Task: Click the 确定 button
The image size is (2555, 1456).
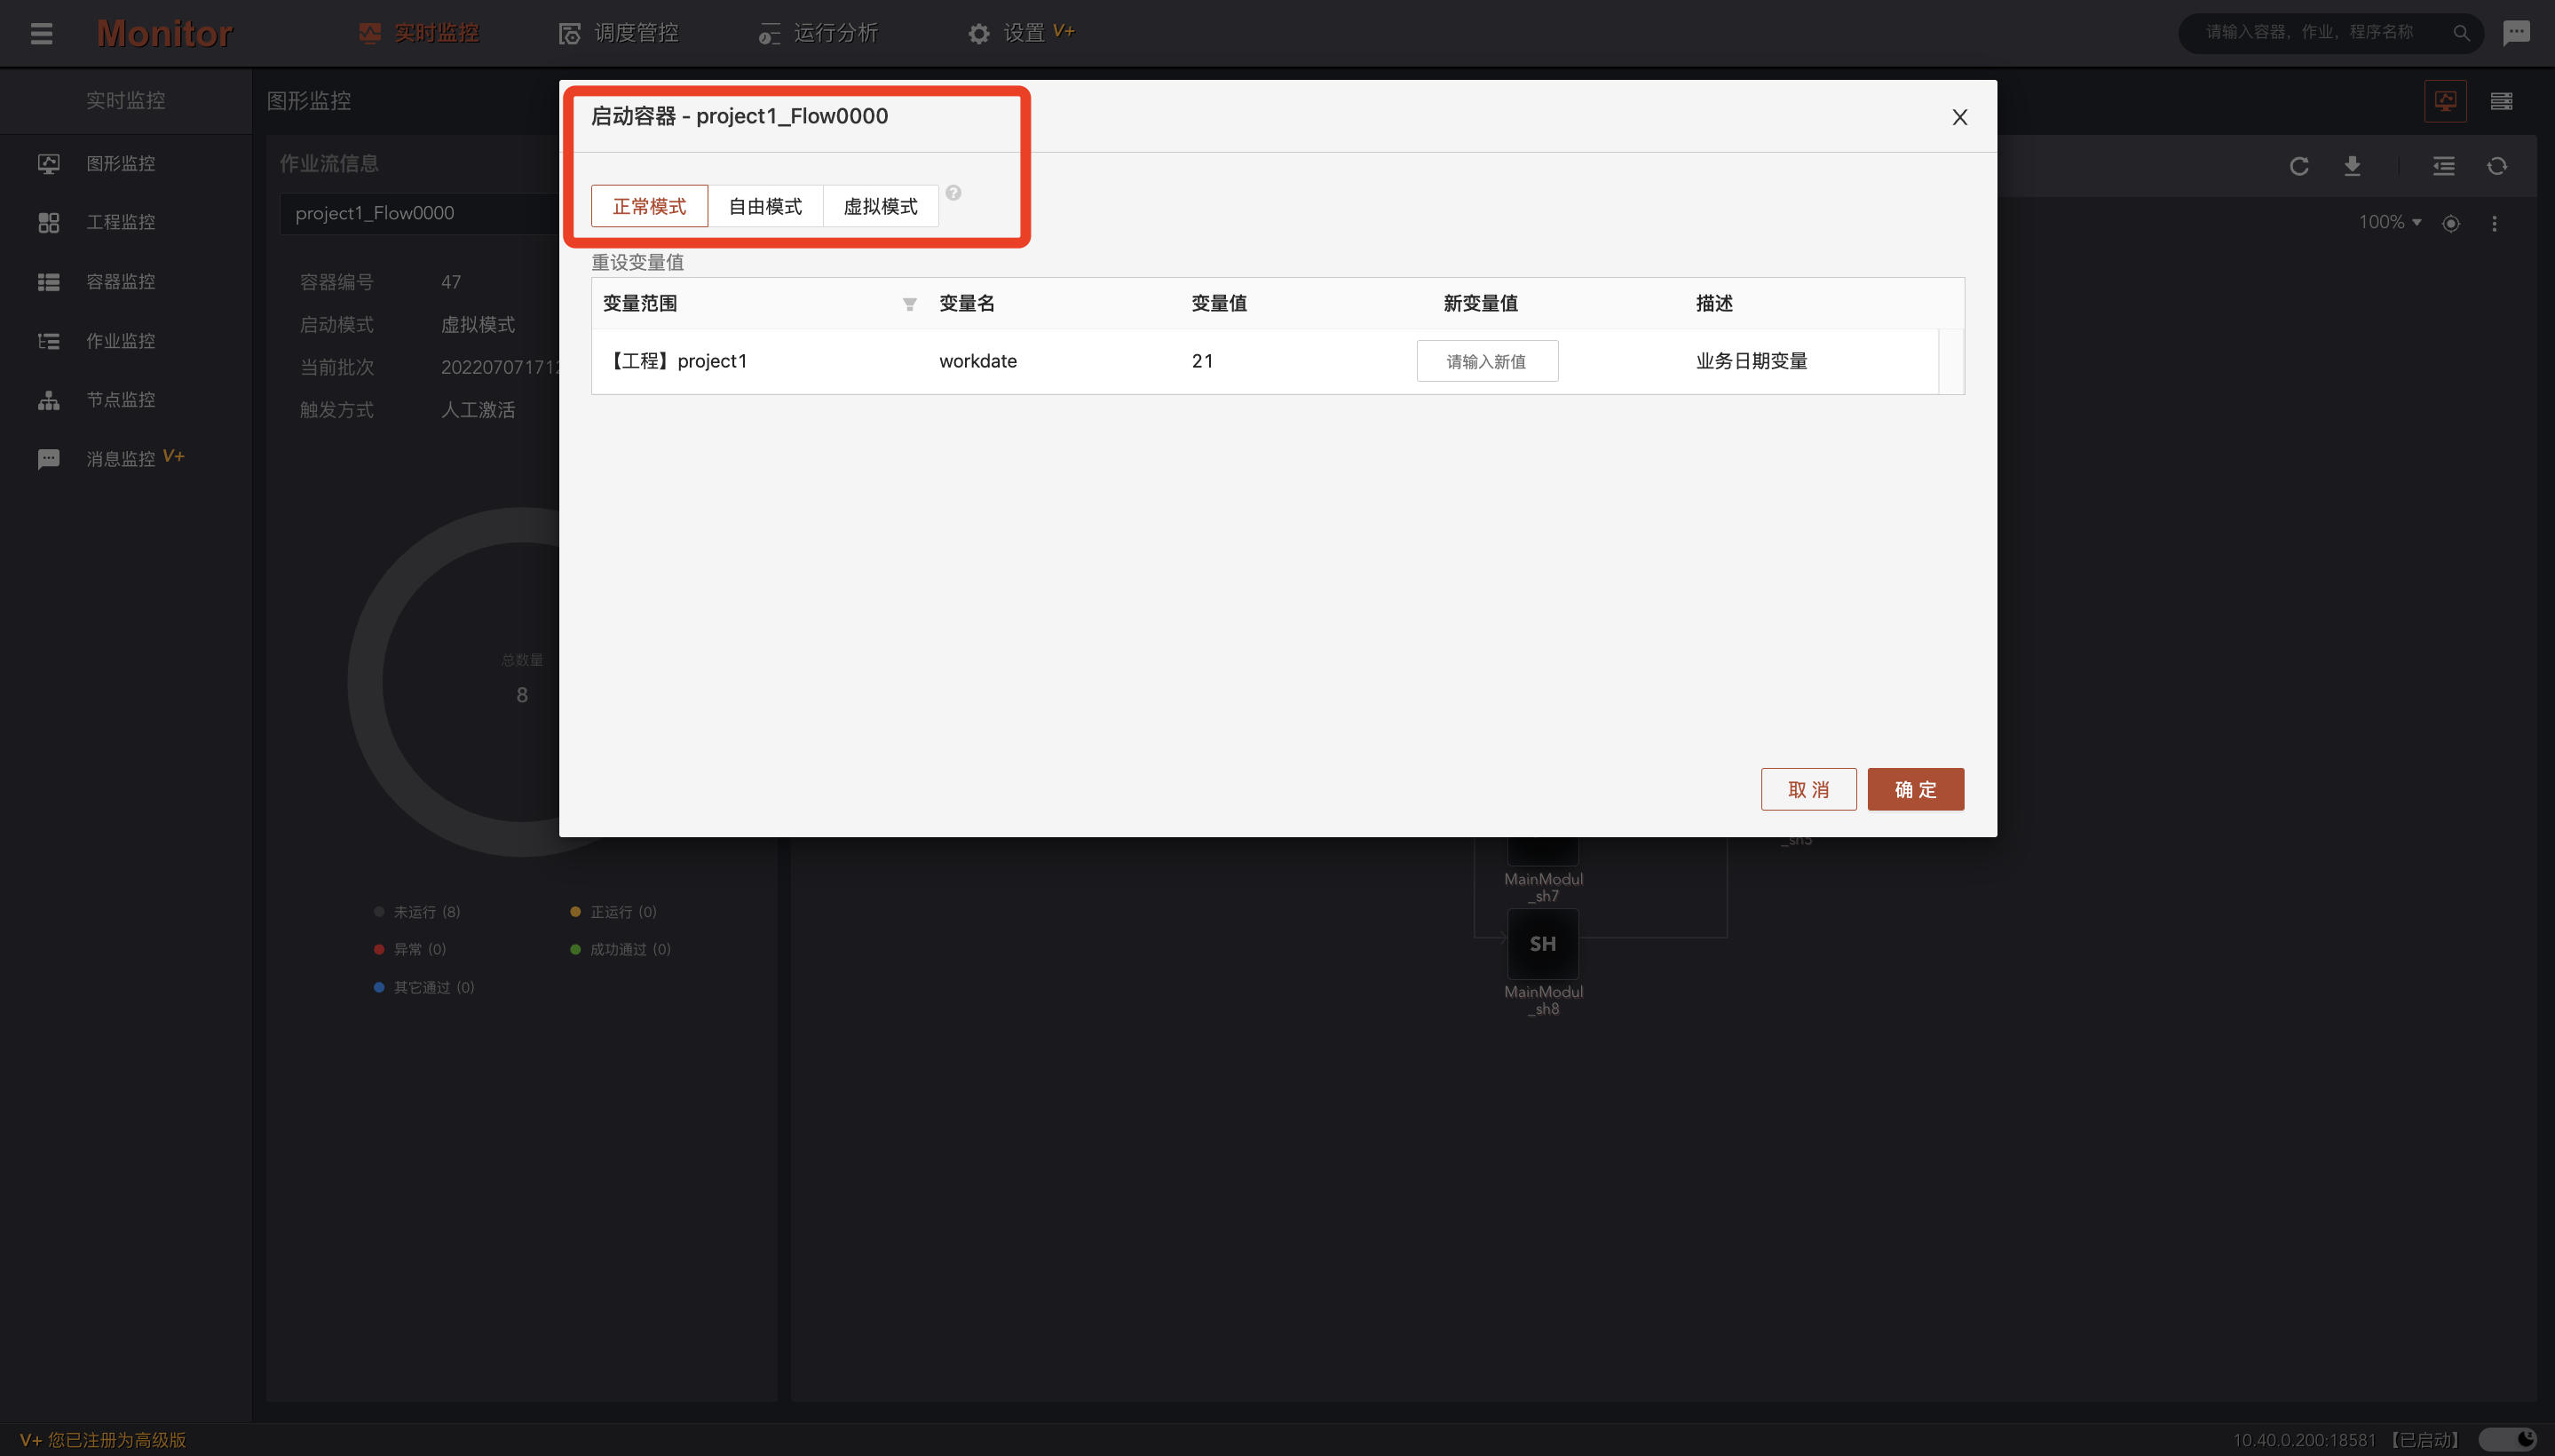Action: pyautogui.click(x=1915, y=789)
